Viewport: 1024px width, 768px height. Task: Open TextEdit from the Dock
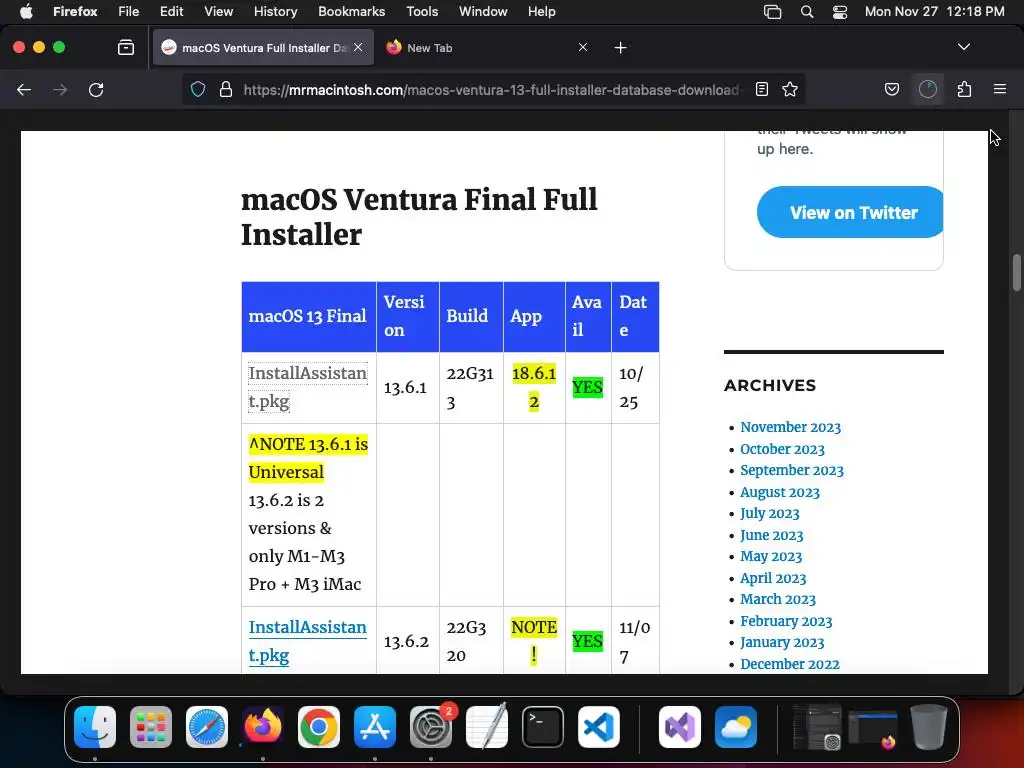[487, 727]
